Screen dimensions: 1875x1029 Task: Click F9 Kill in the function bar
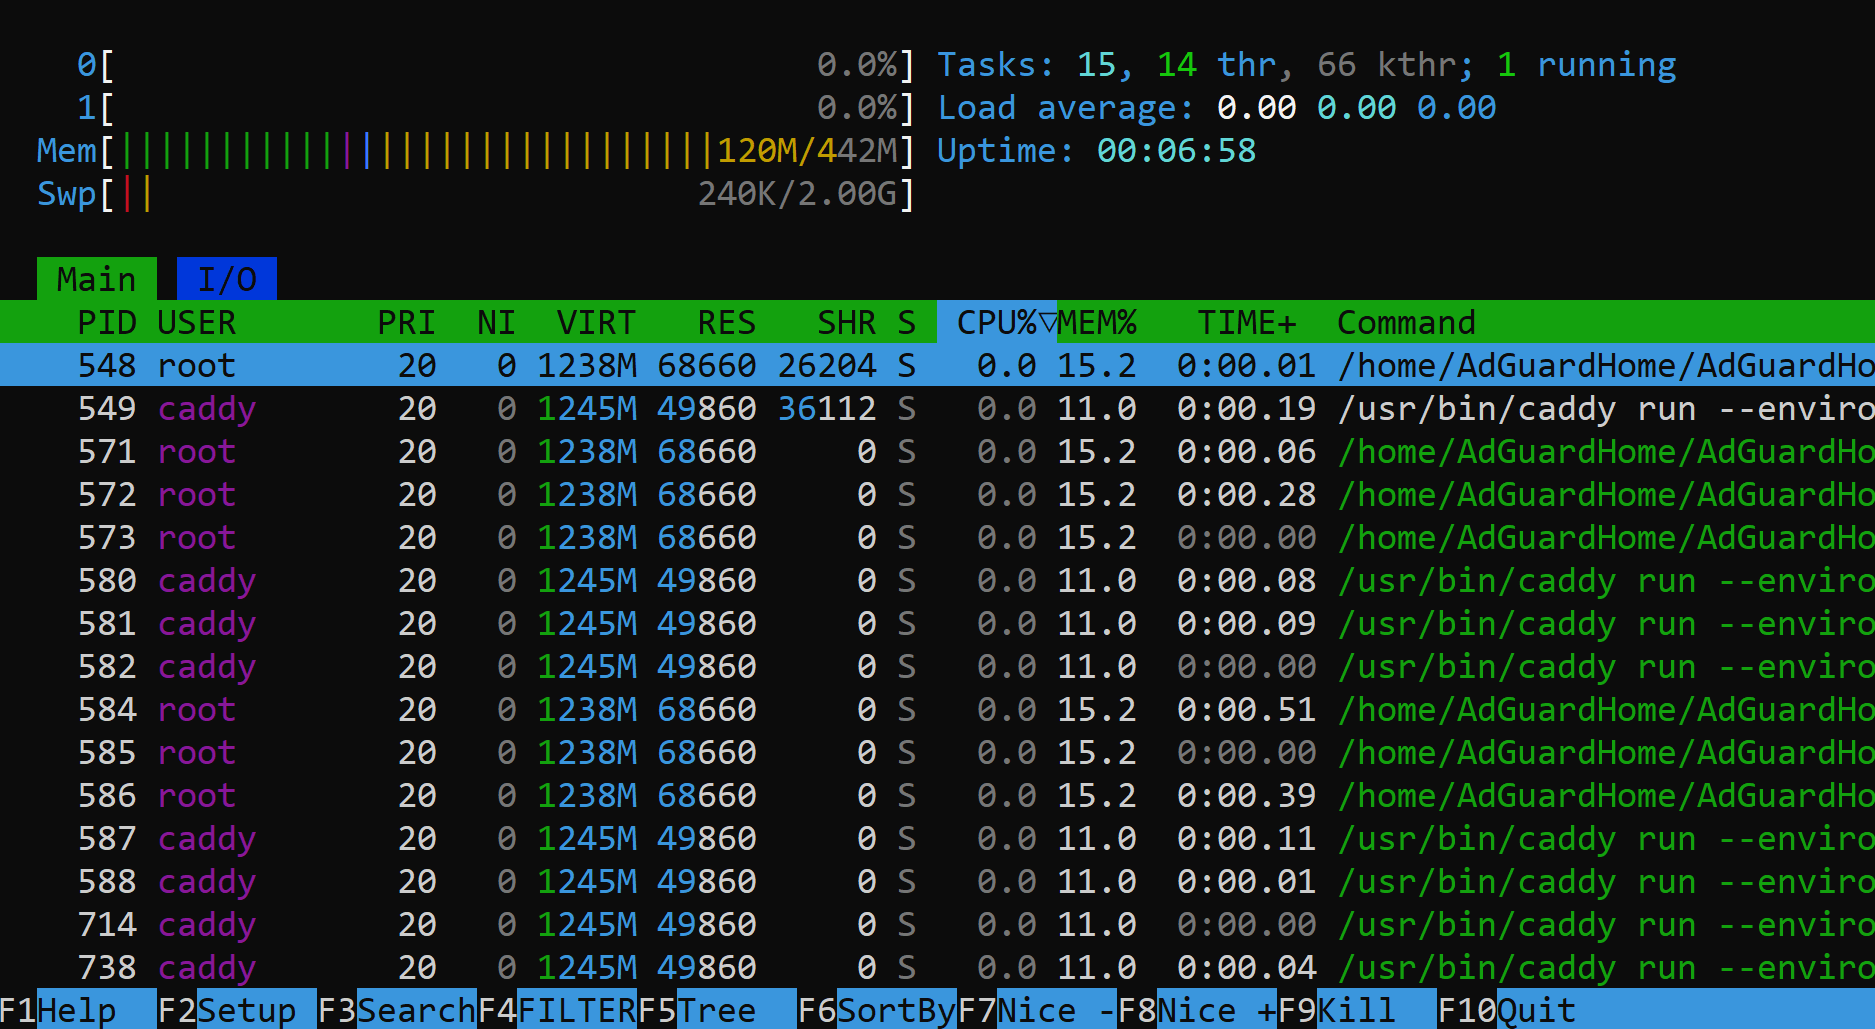pos(1356,1010)
